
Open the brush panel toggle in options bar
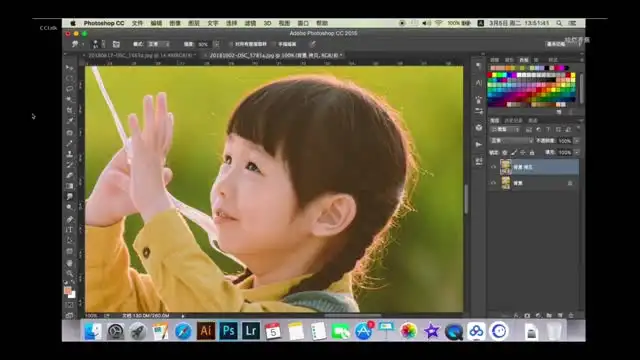coord(116,44)
